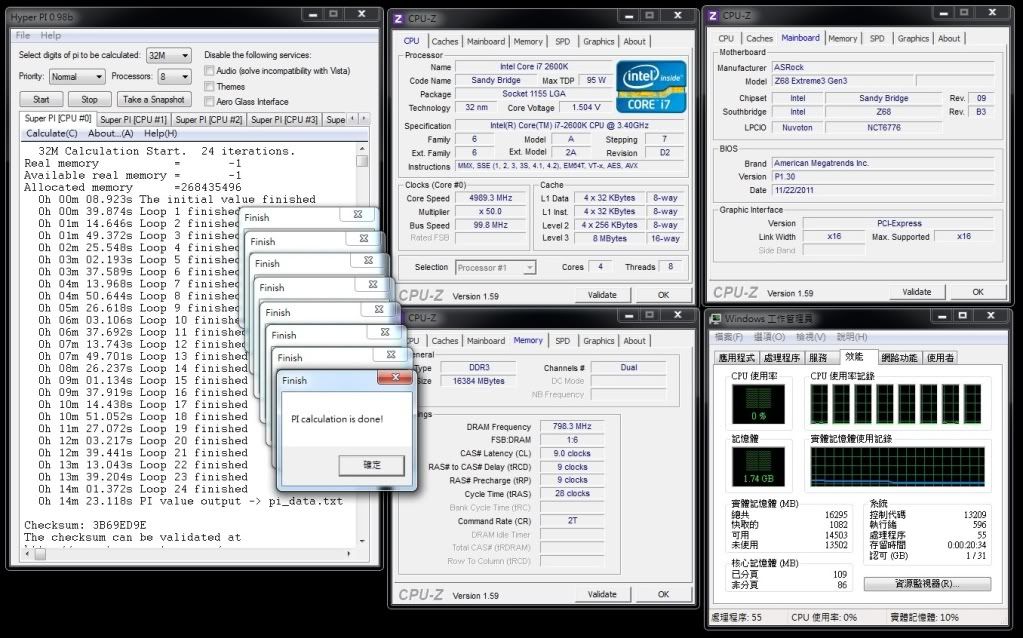
Task: Open the pi digits dropdown showing 32M
Action: pyautogui.click(x=169, y=55)
